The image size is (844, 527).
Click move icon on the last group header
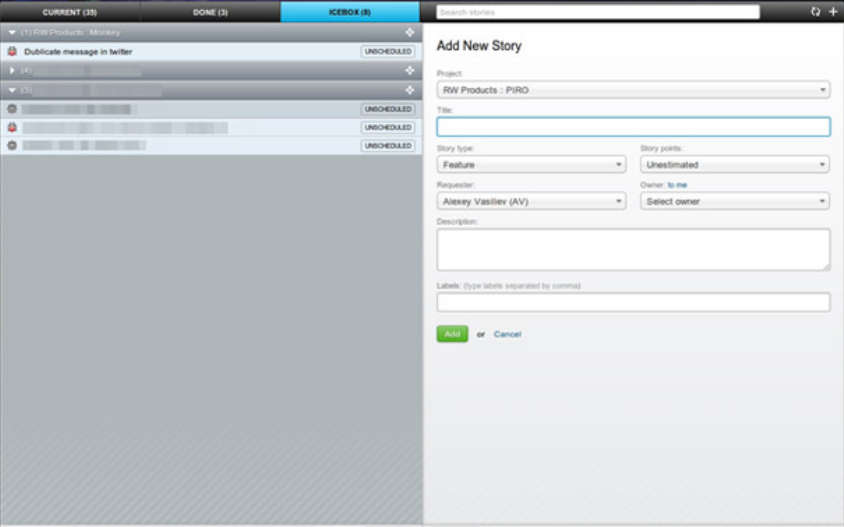pos(410,90)
